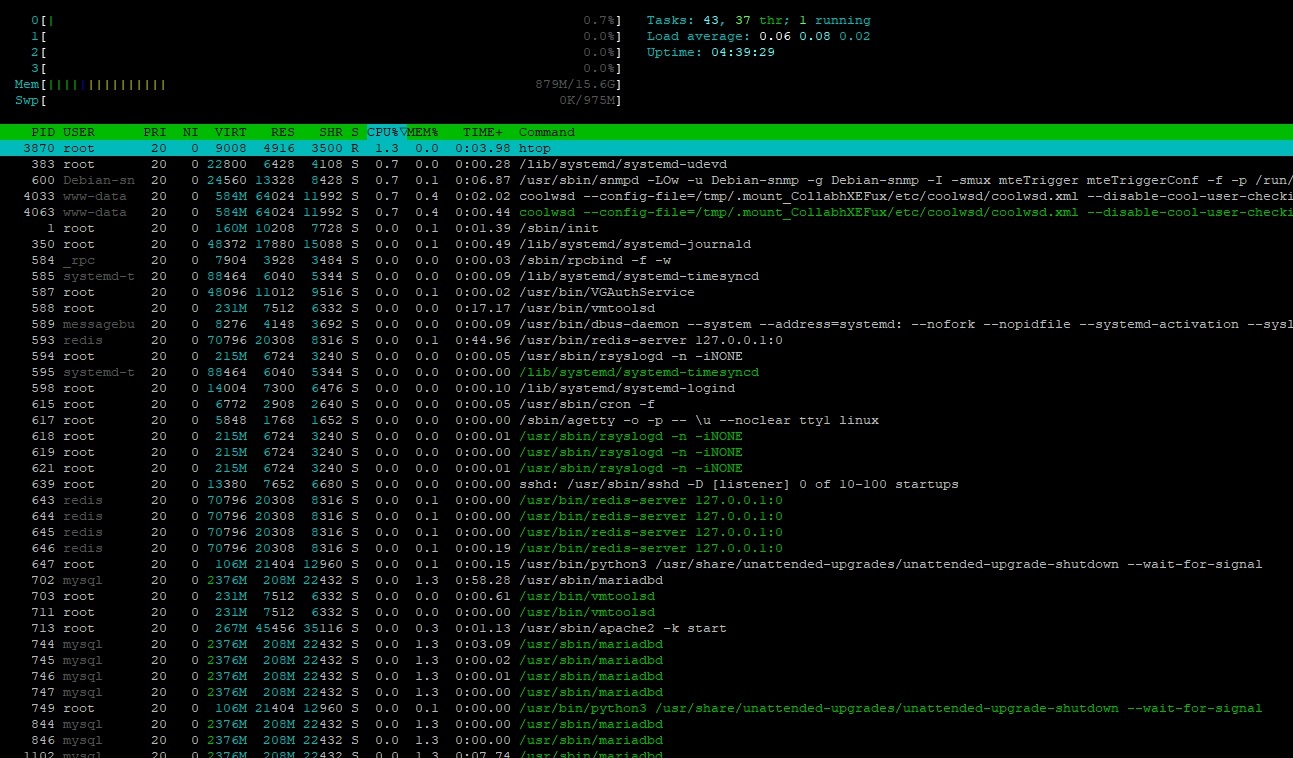This screenshot has height=758, width=1293.
Task: Click the CPU 2 usage meter
Action: [x=326, y=52]
